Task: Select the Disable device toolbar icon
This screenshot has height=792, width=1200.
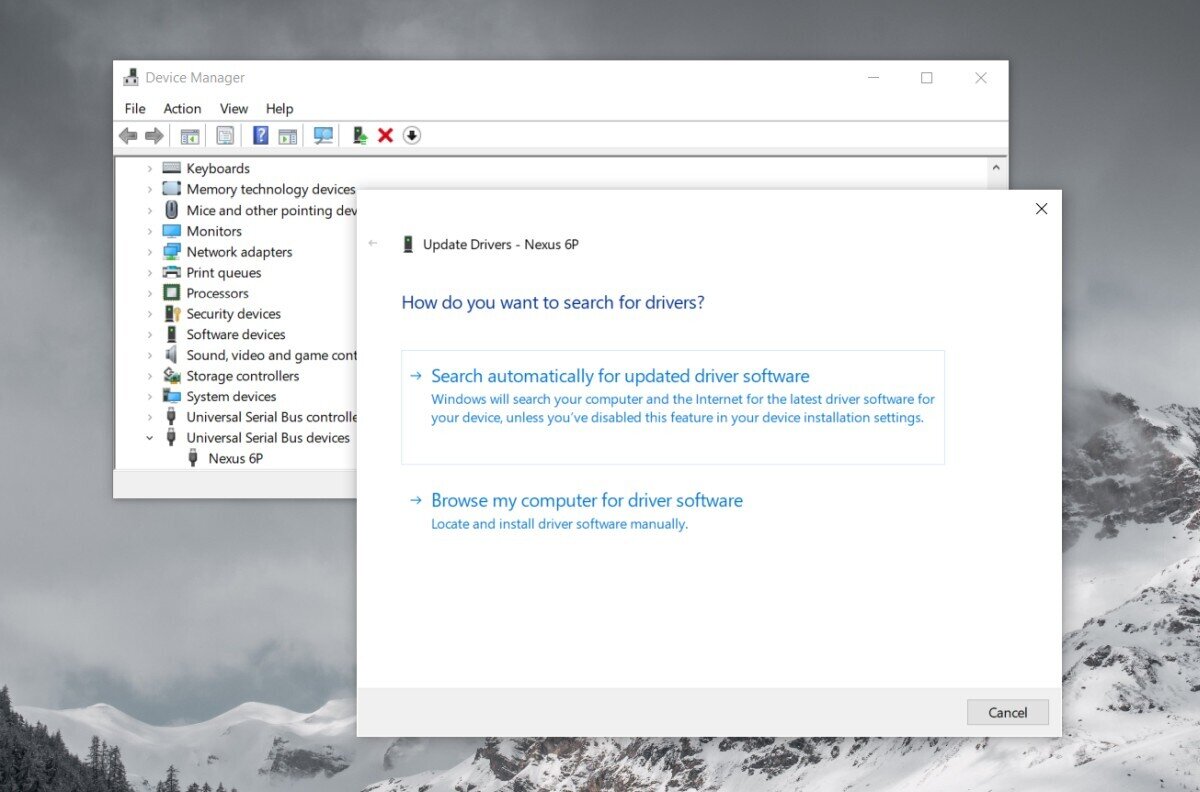Action: 411,135
